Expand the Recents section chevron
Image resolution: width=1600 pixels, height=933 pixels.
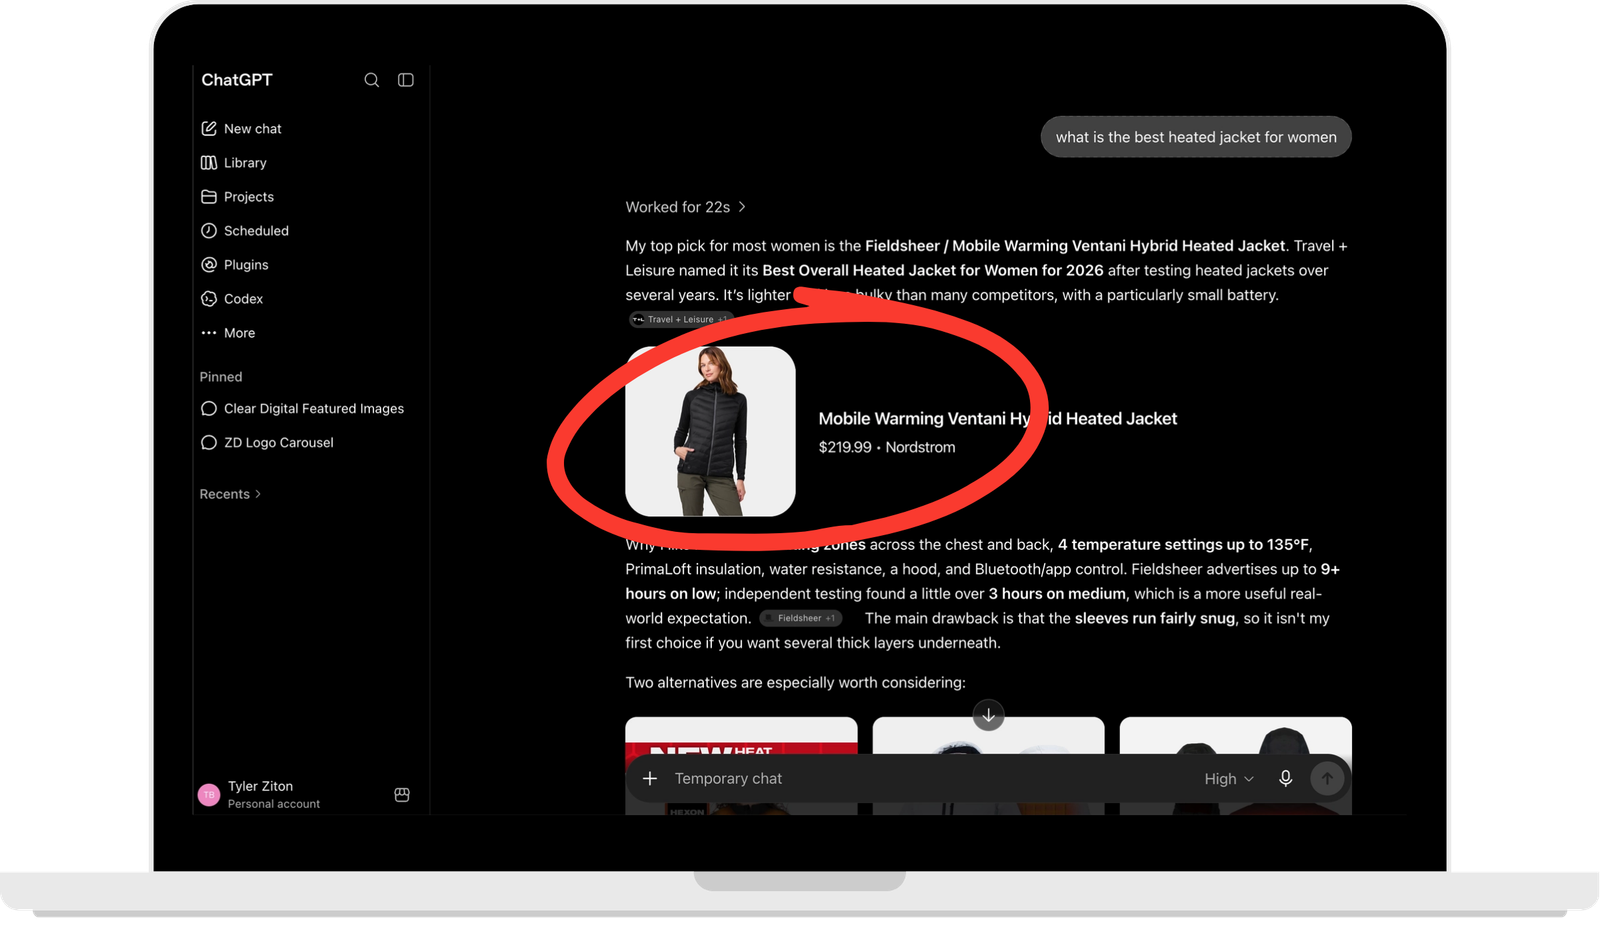[258, 494]
